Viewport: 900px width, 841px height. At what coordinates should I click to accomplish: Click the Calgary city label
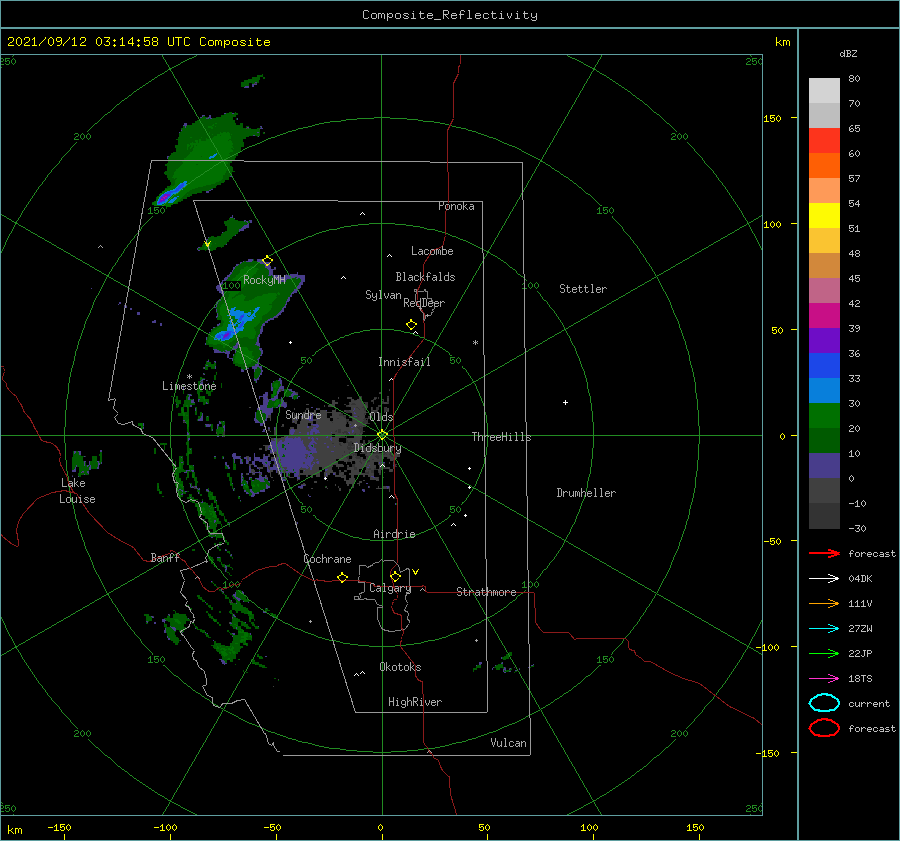tap(390, 588)
